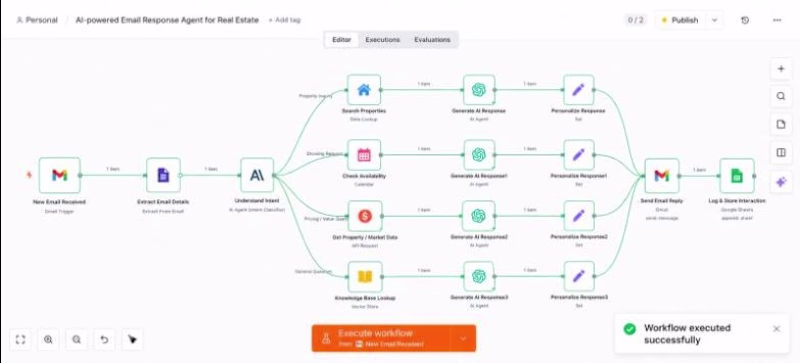Screen dimensions: 800x363
Task: Click the Execute workflow button
Action: [x=381, y=338]
